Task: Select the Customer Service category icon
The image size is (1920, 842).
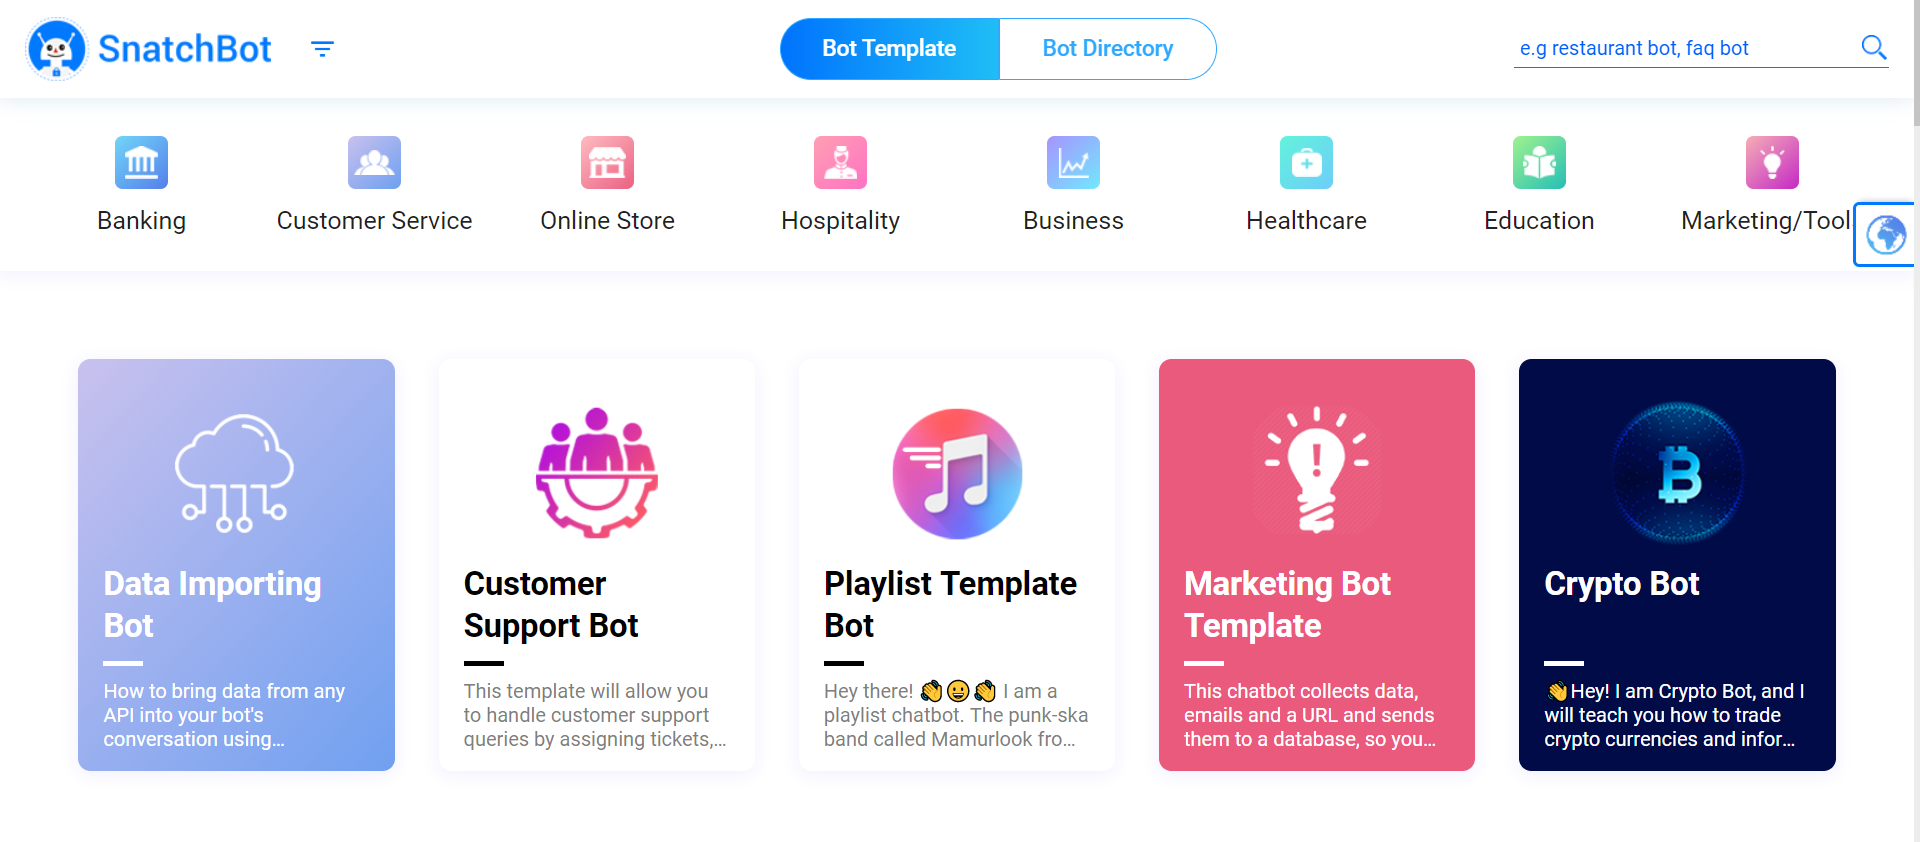Action: coord(374,162)
